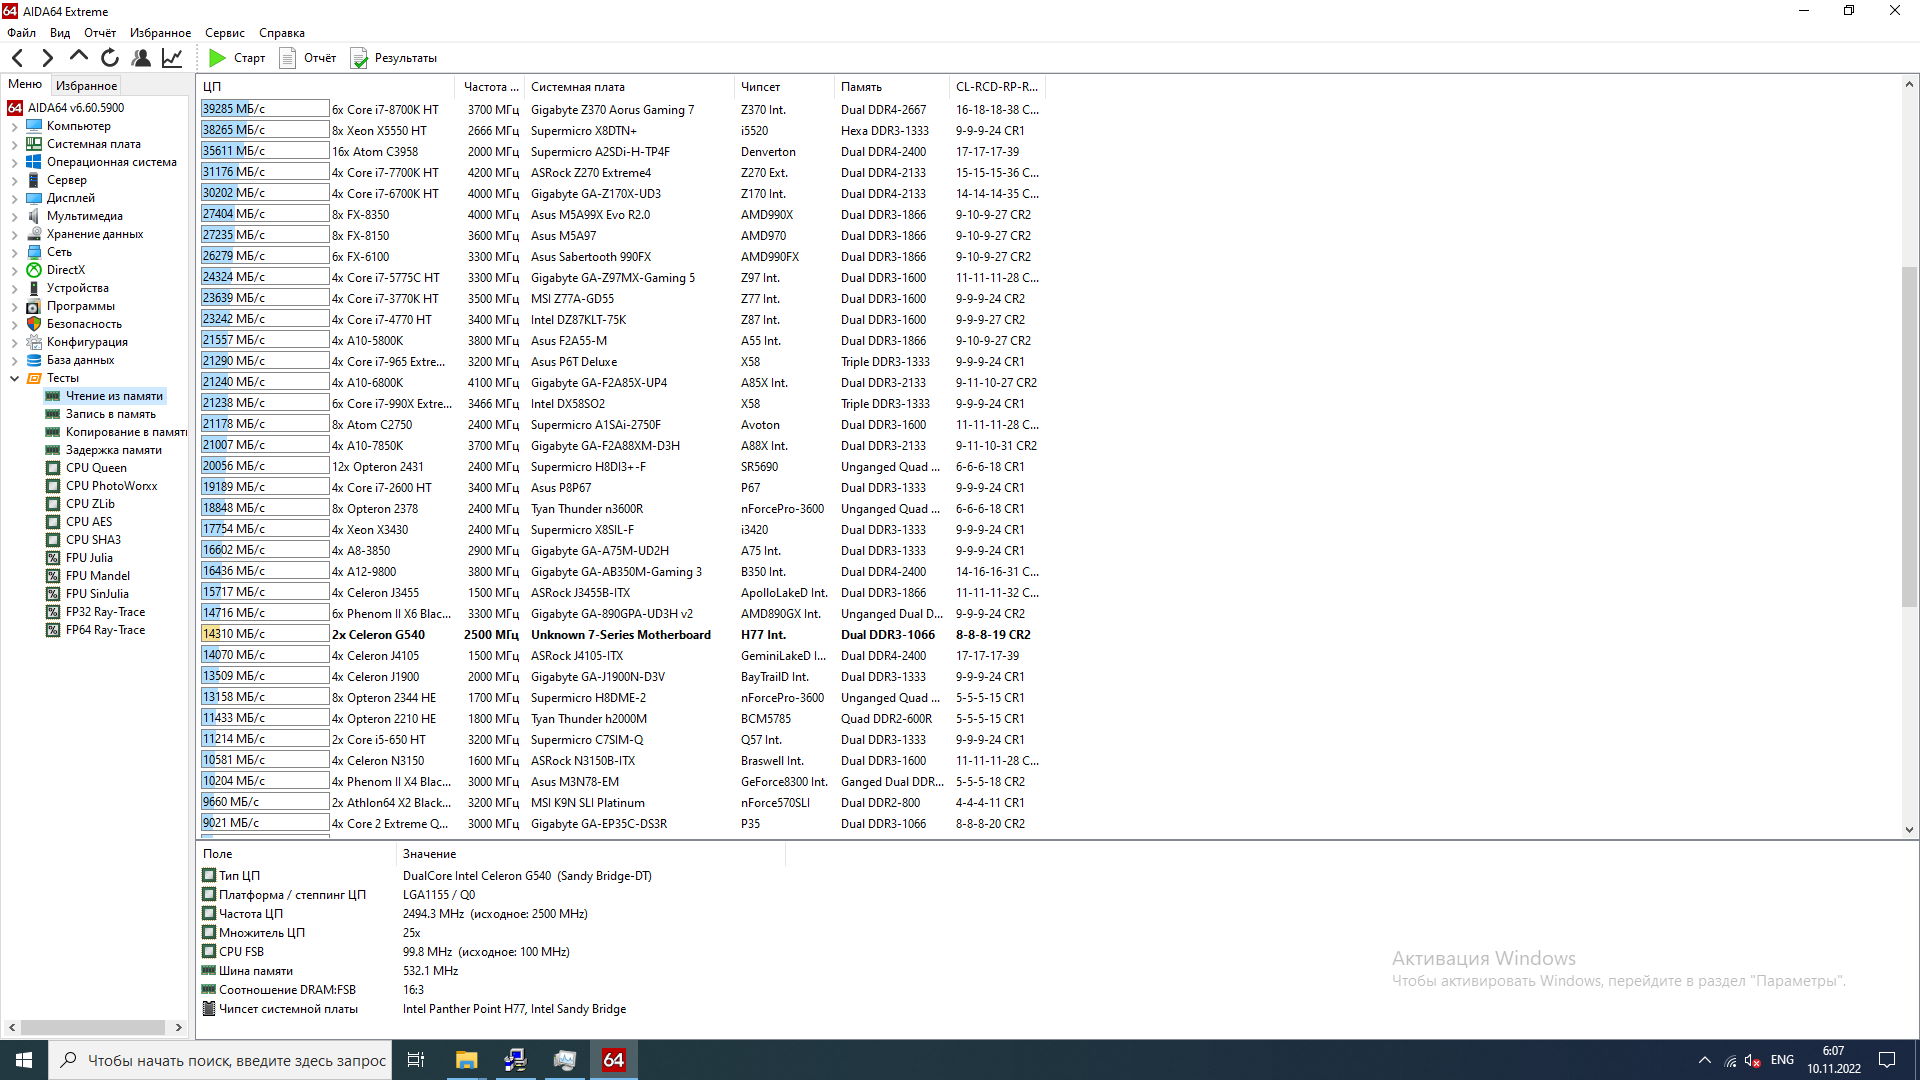Click the Forward navigation arrow

click(47, 58)
